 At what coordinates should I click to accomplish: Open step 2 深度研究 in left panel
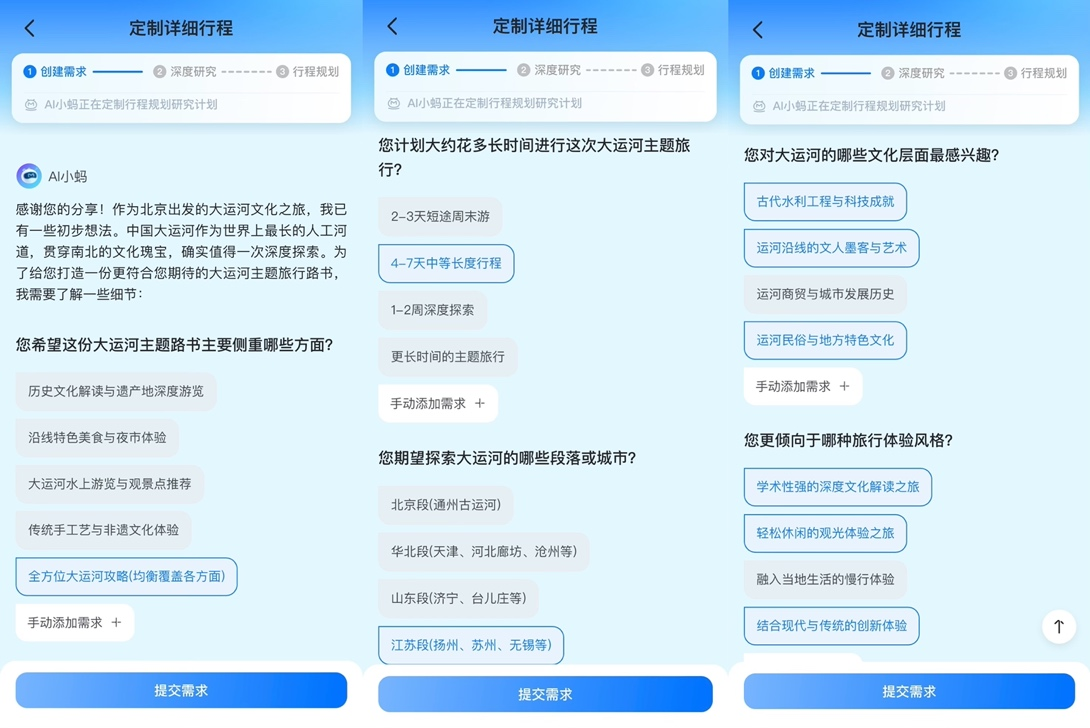point(185,72)
